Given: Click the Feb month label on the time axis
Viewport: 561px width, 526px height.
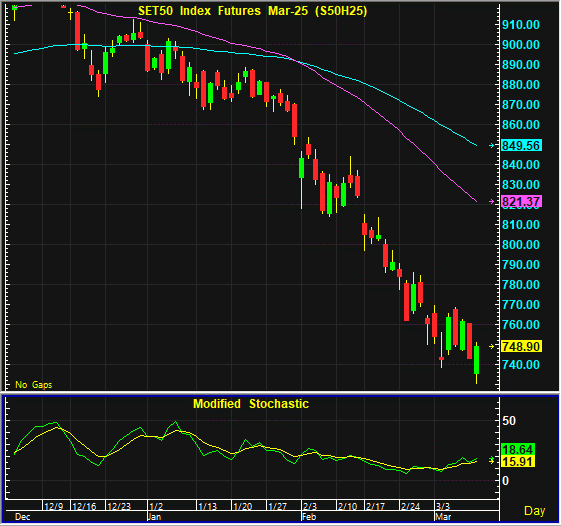Looking at the screenshot, I should click(309, 517).
